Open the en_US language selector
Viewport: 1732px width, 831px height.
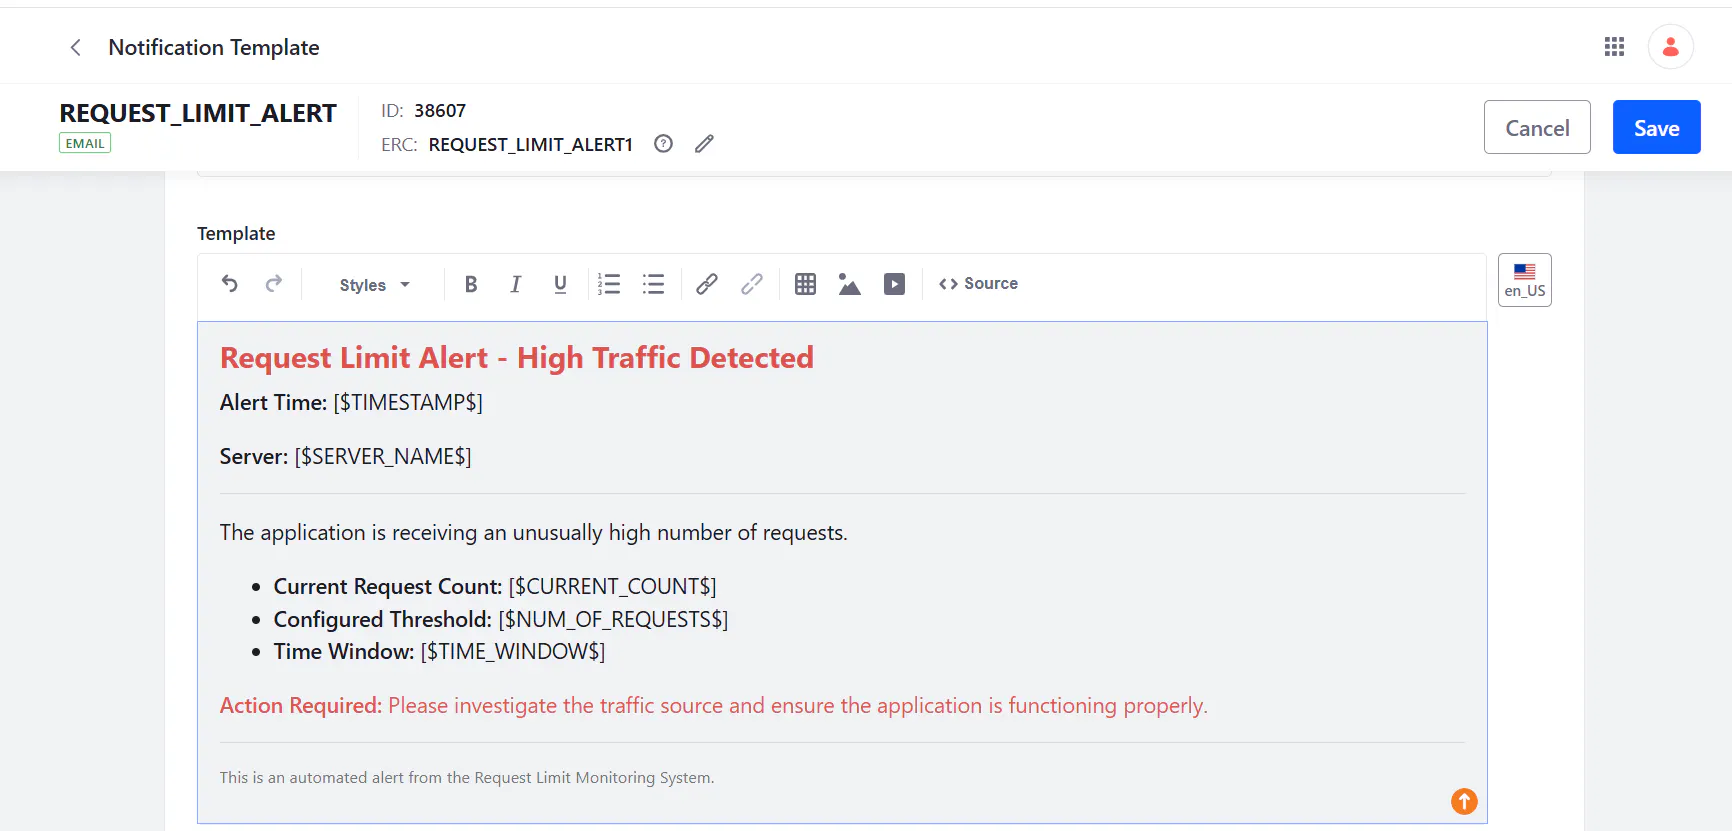pyautogui.click(x=1525, y=280)
